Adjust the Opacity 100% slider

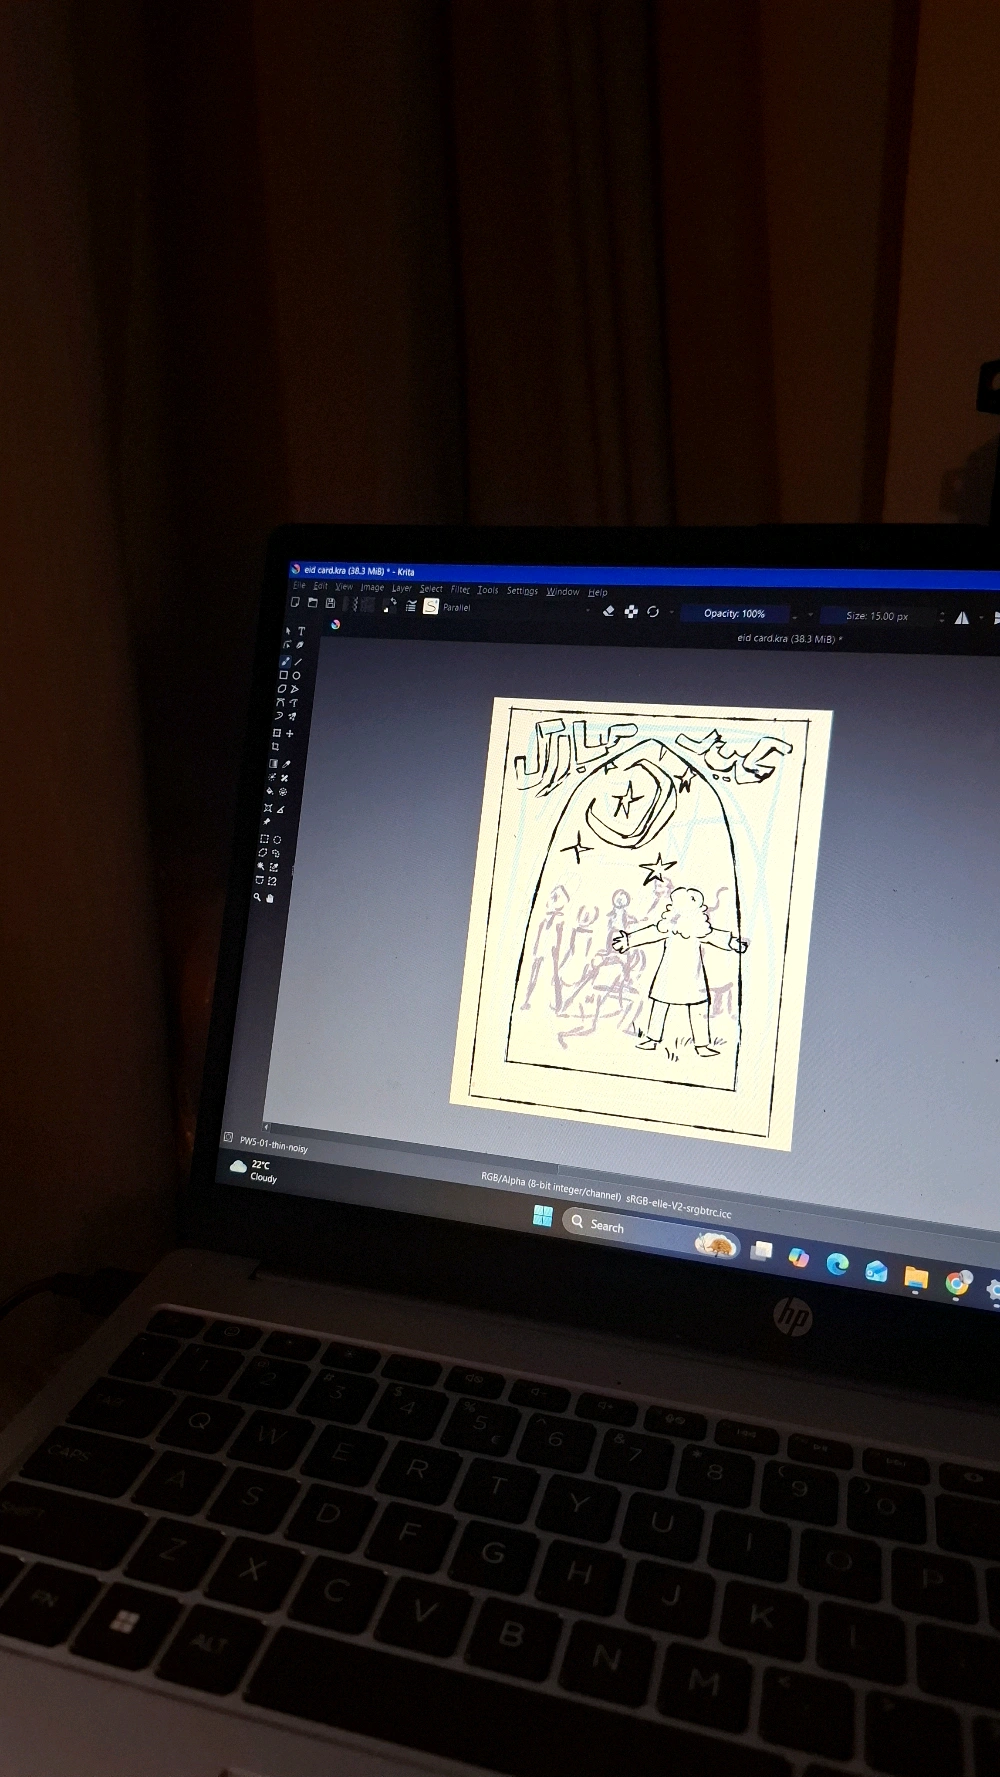734,614
